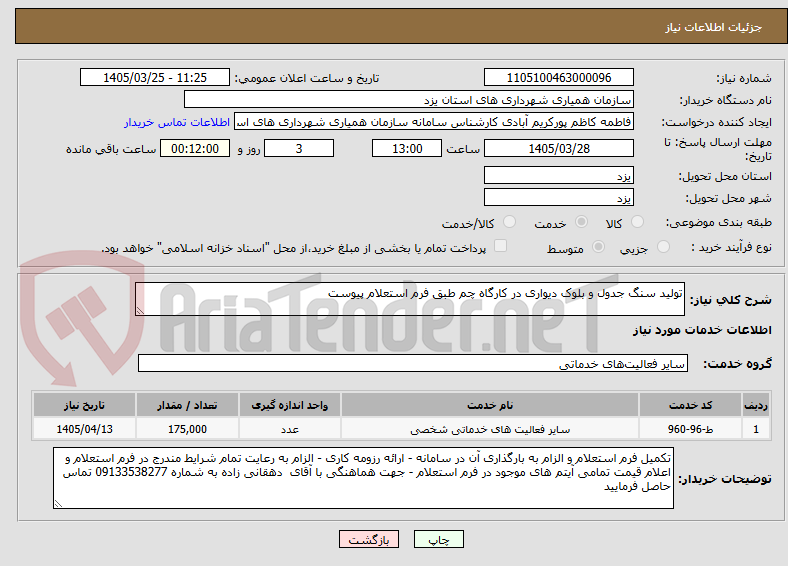
Task: Open the اطلاعات تماس خریدار link
Action: [177, 122]
